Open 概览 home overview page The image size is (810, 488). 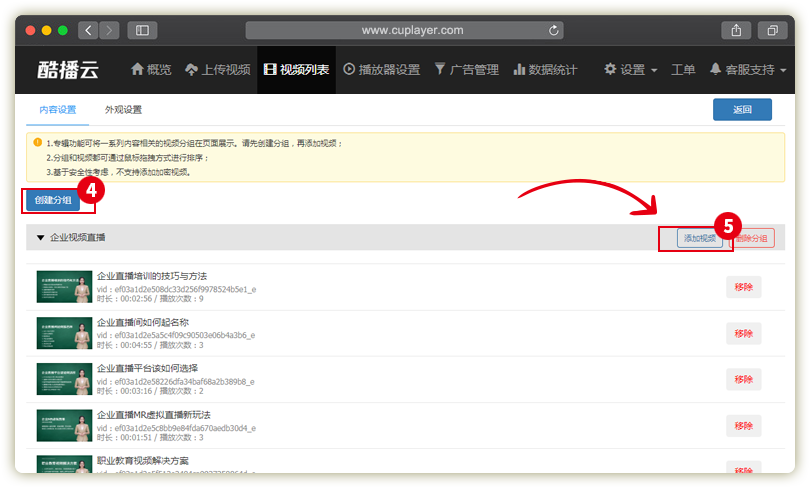[x=151, y=70]
